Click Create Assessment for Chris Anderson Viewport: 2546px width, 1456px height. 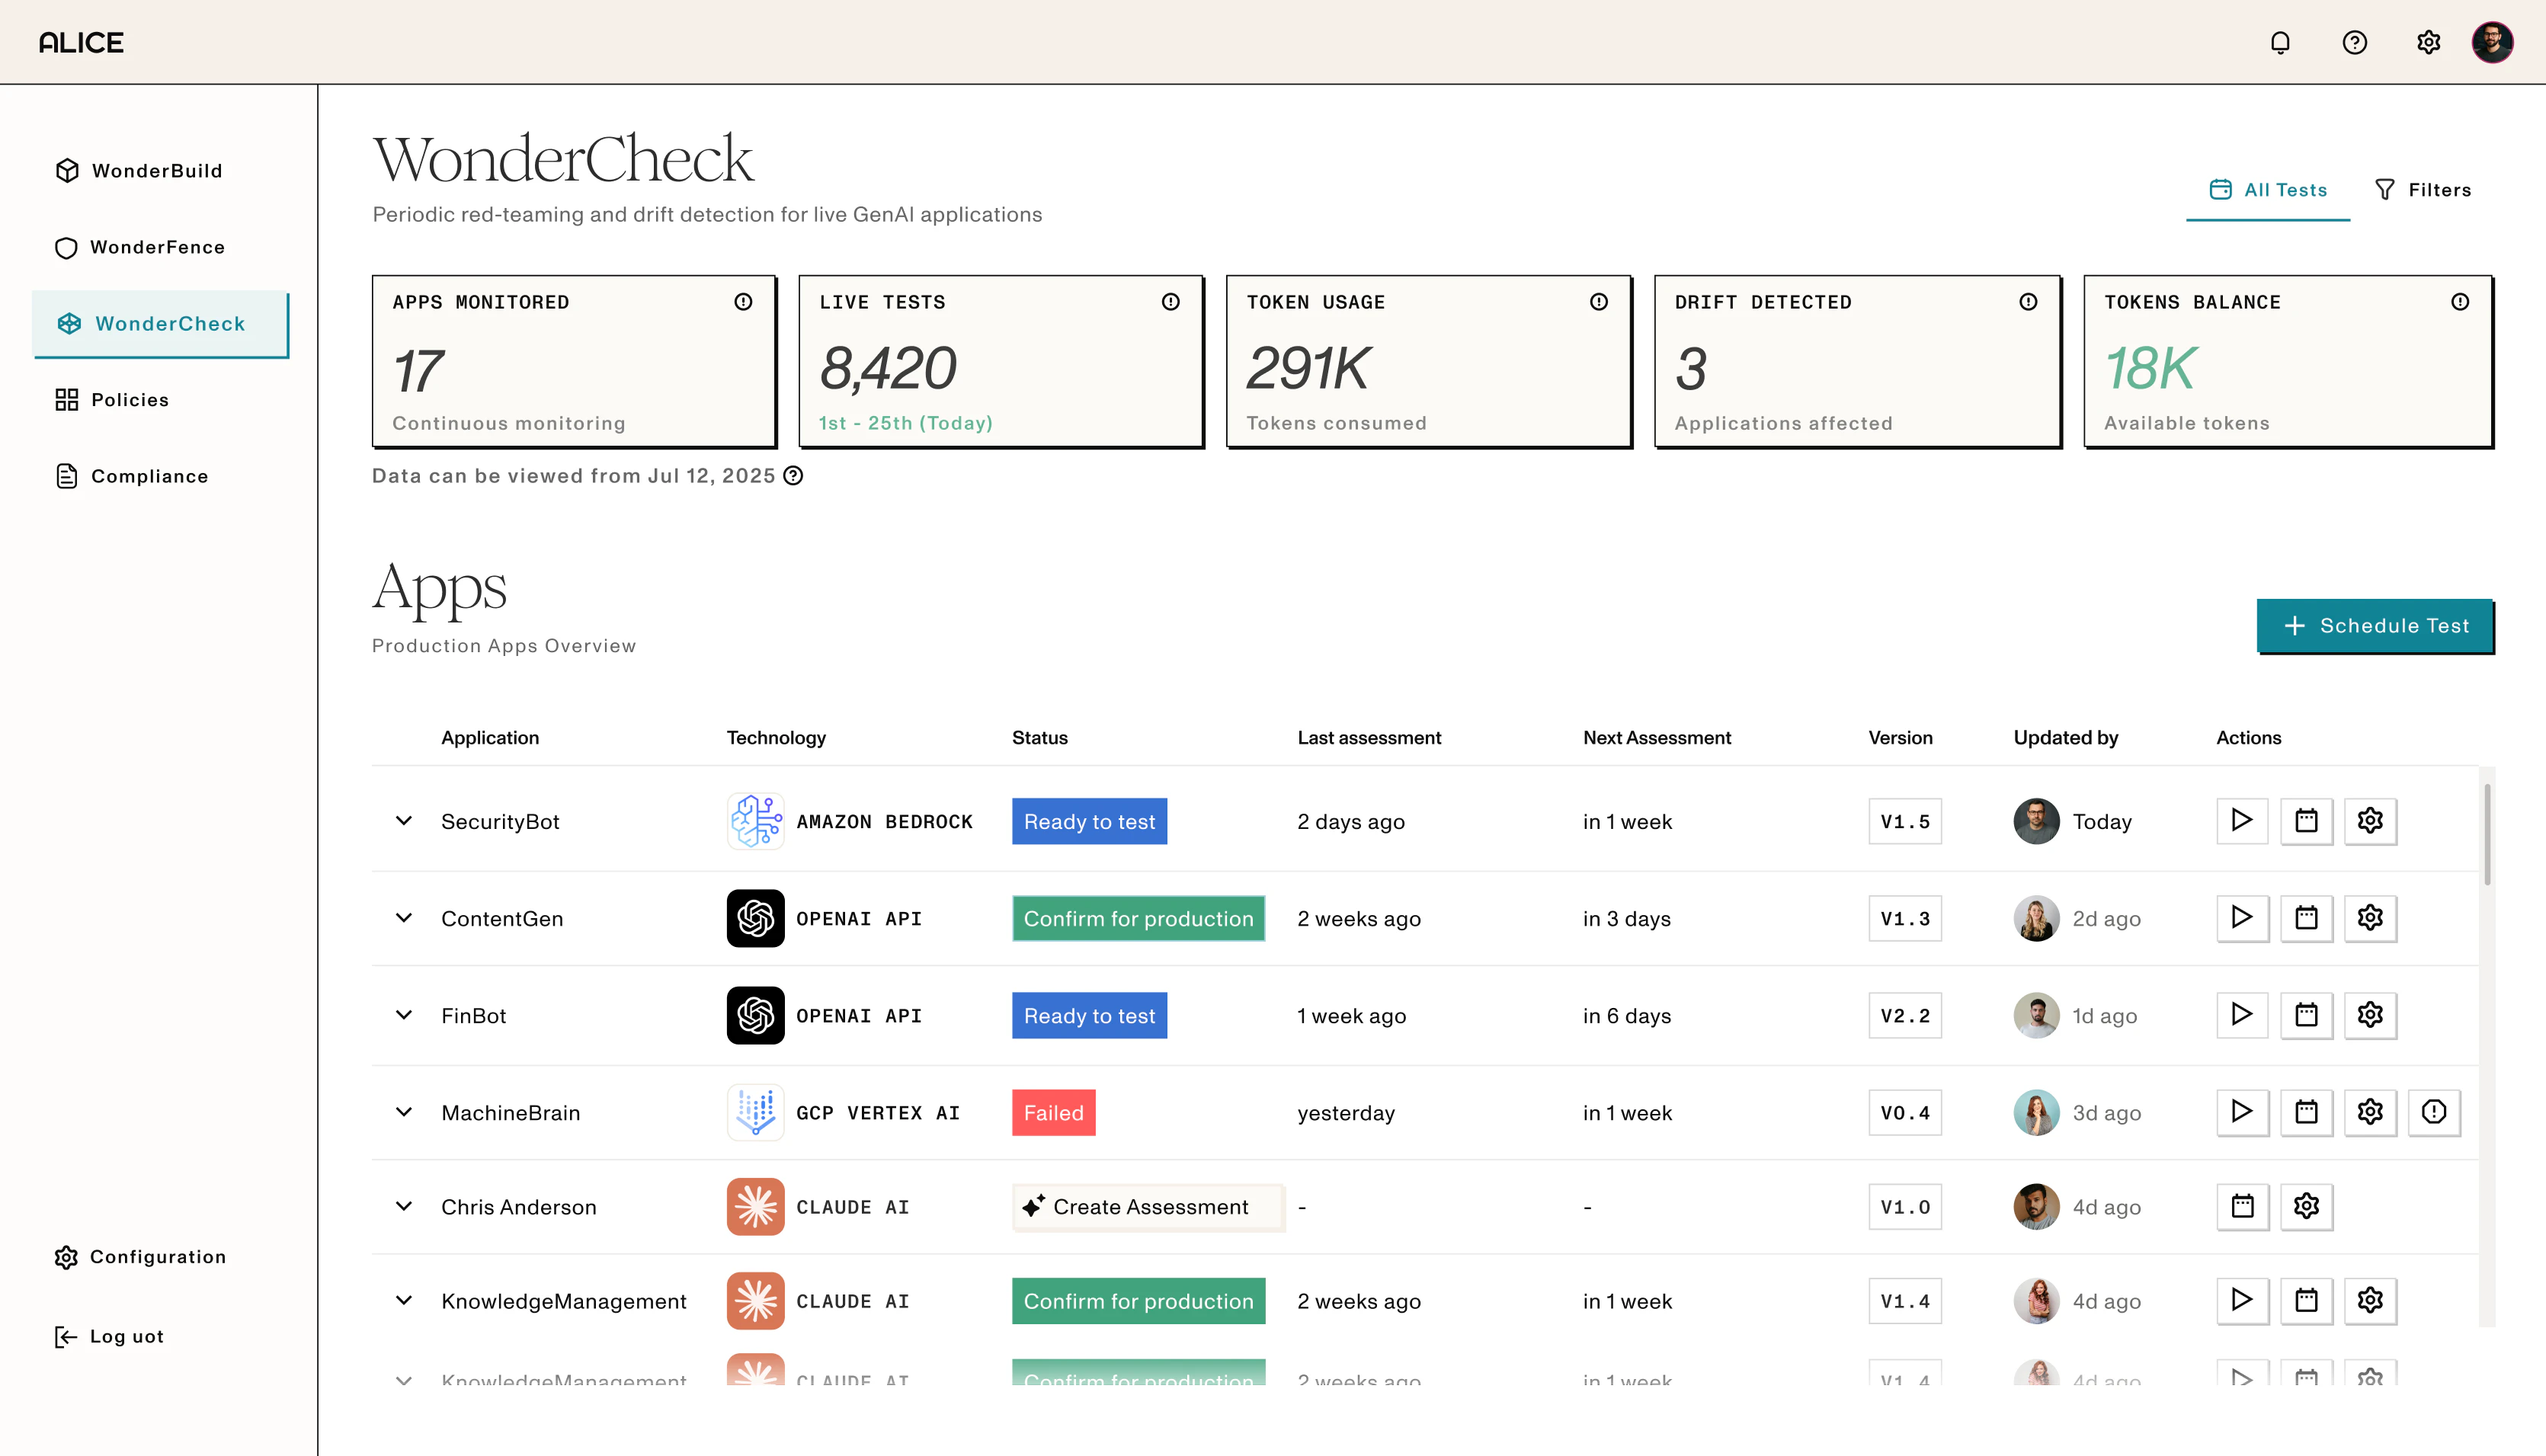pos(1148,1207)
